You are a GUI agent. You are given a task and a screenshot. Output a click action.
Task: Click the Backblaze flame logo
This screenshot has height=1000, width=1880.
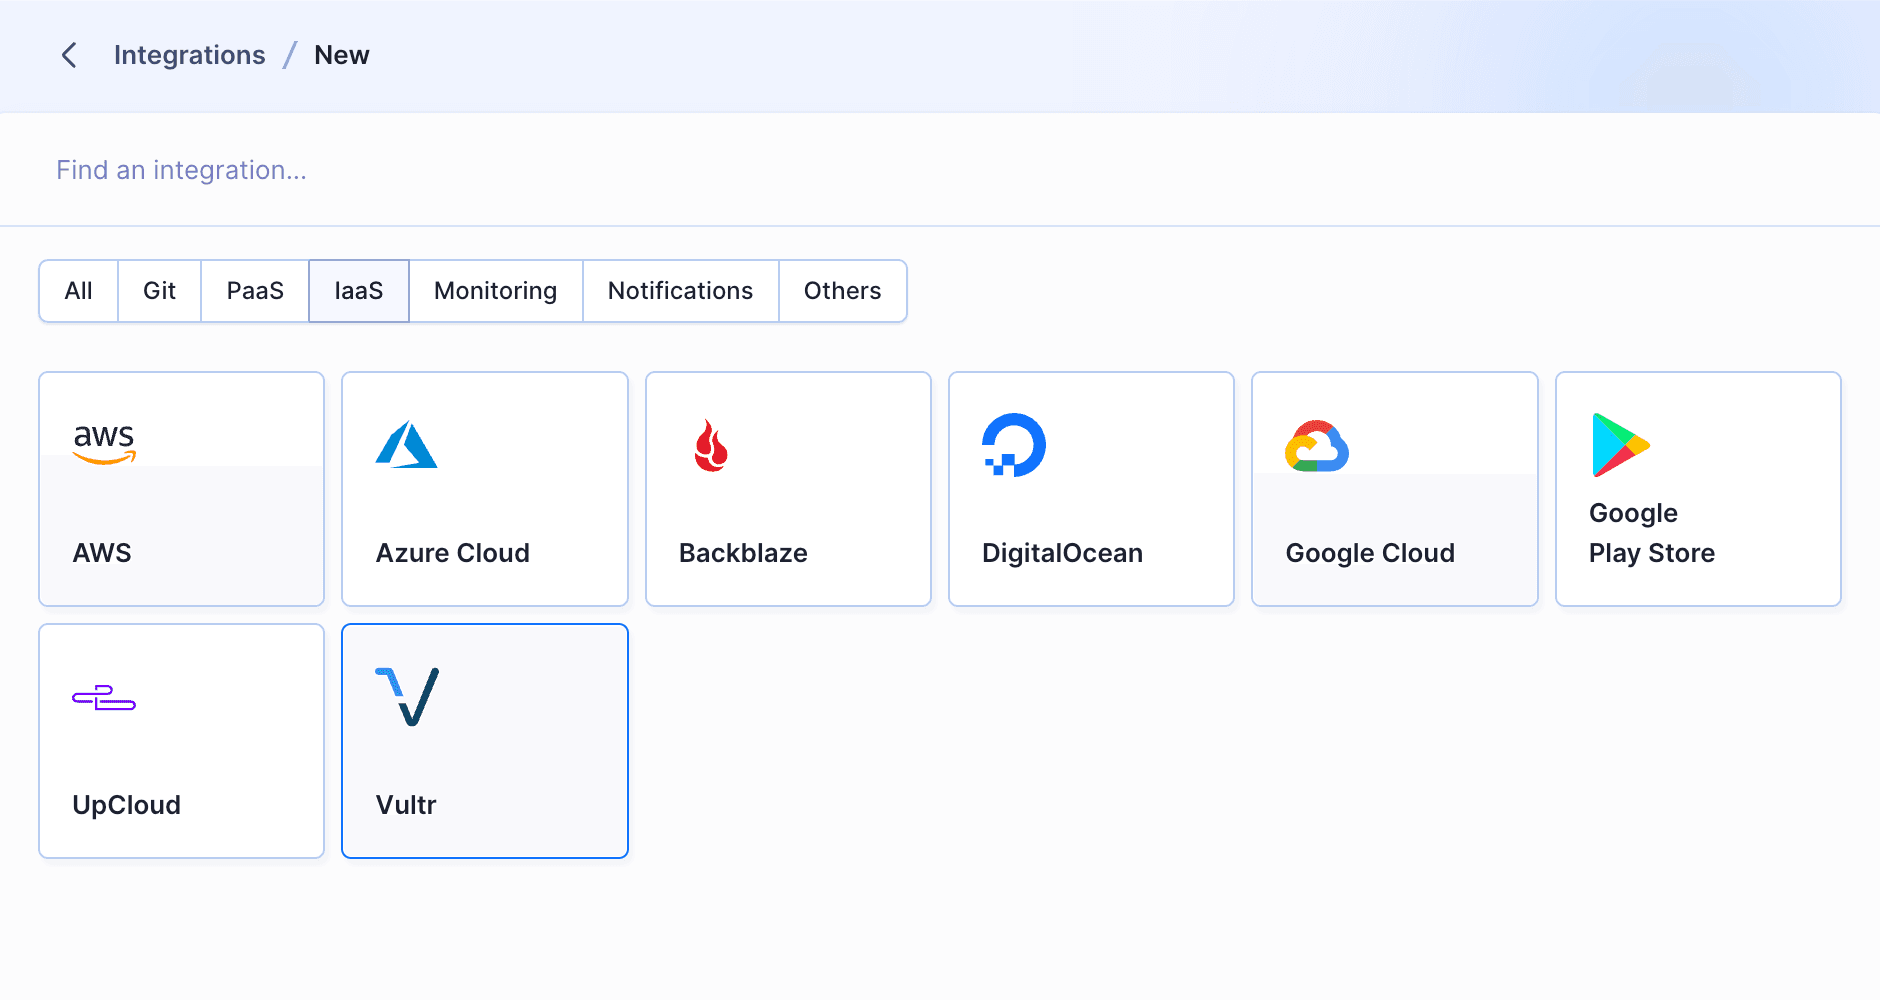click(x=711, y=445)
